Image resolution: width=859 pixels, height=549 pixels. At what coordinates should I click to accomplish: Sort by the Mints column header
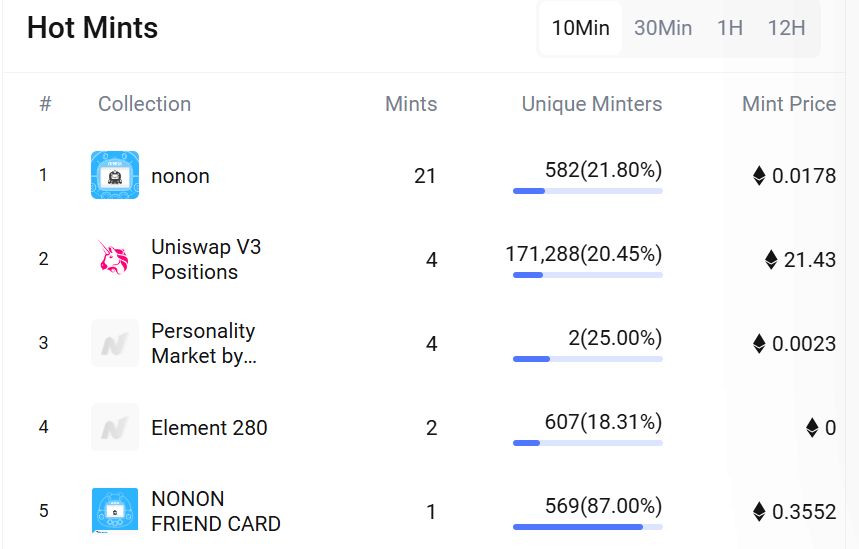click(411, 104)
